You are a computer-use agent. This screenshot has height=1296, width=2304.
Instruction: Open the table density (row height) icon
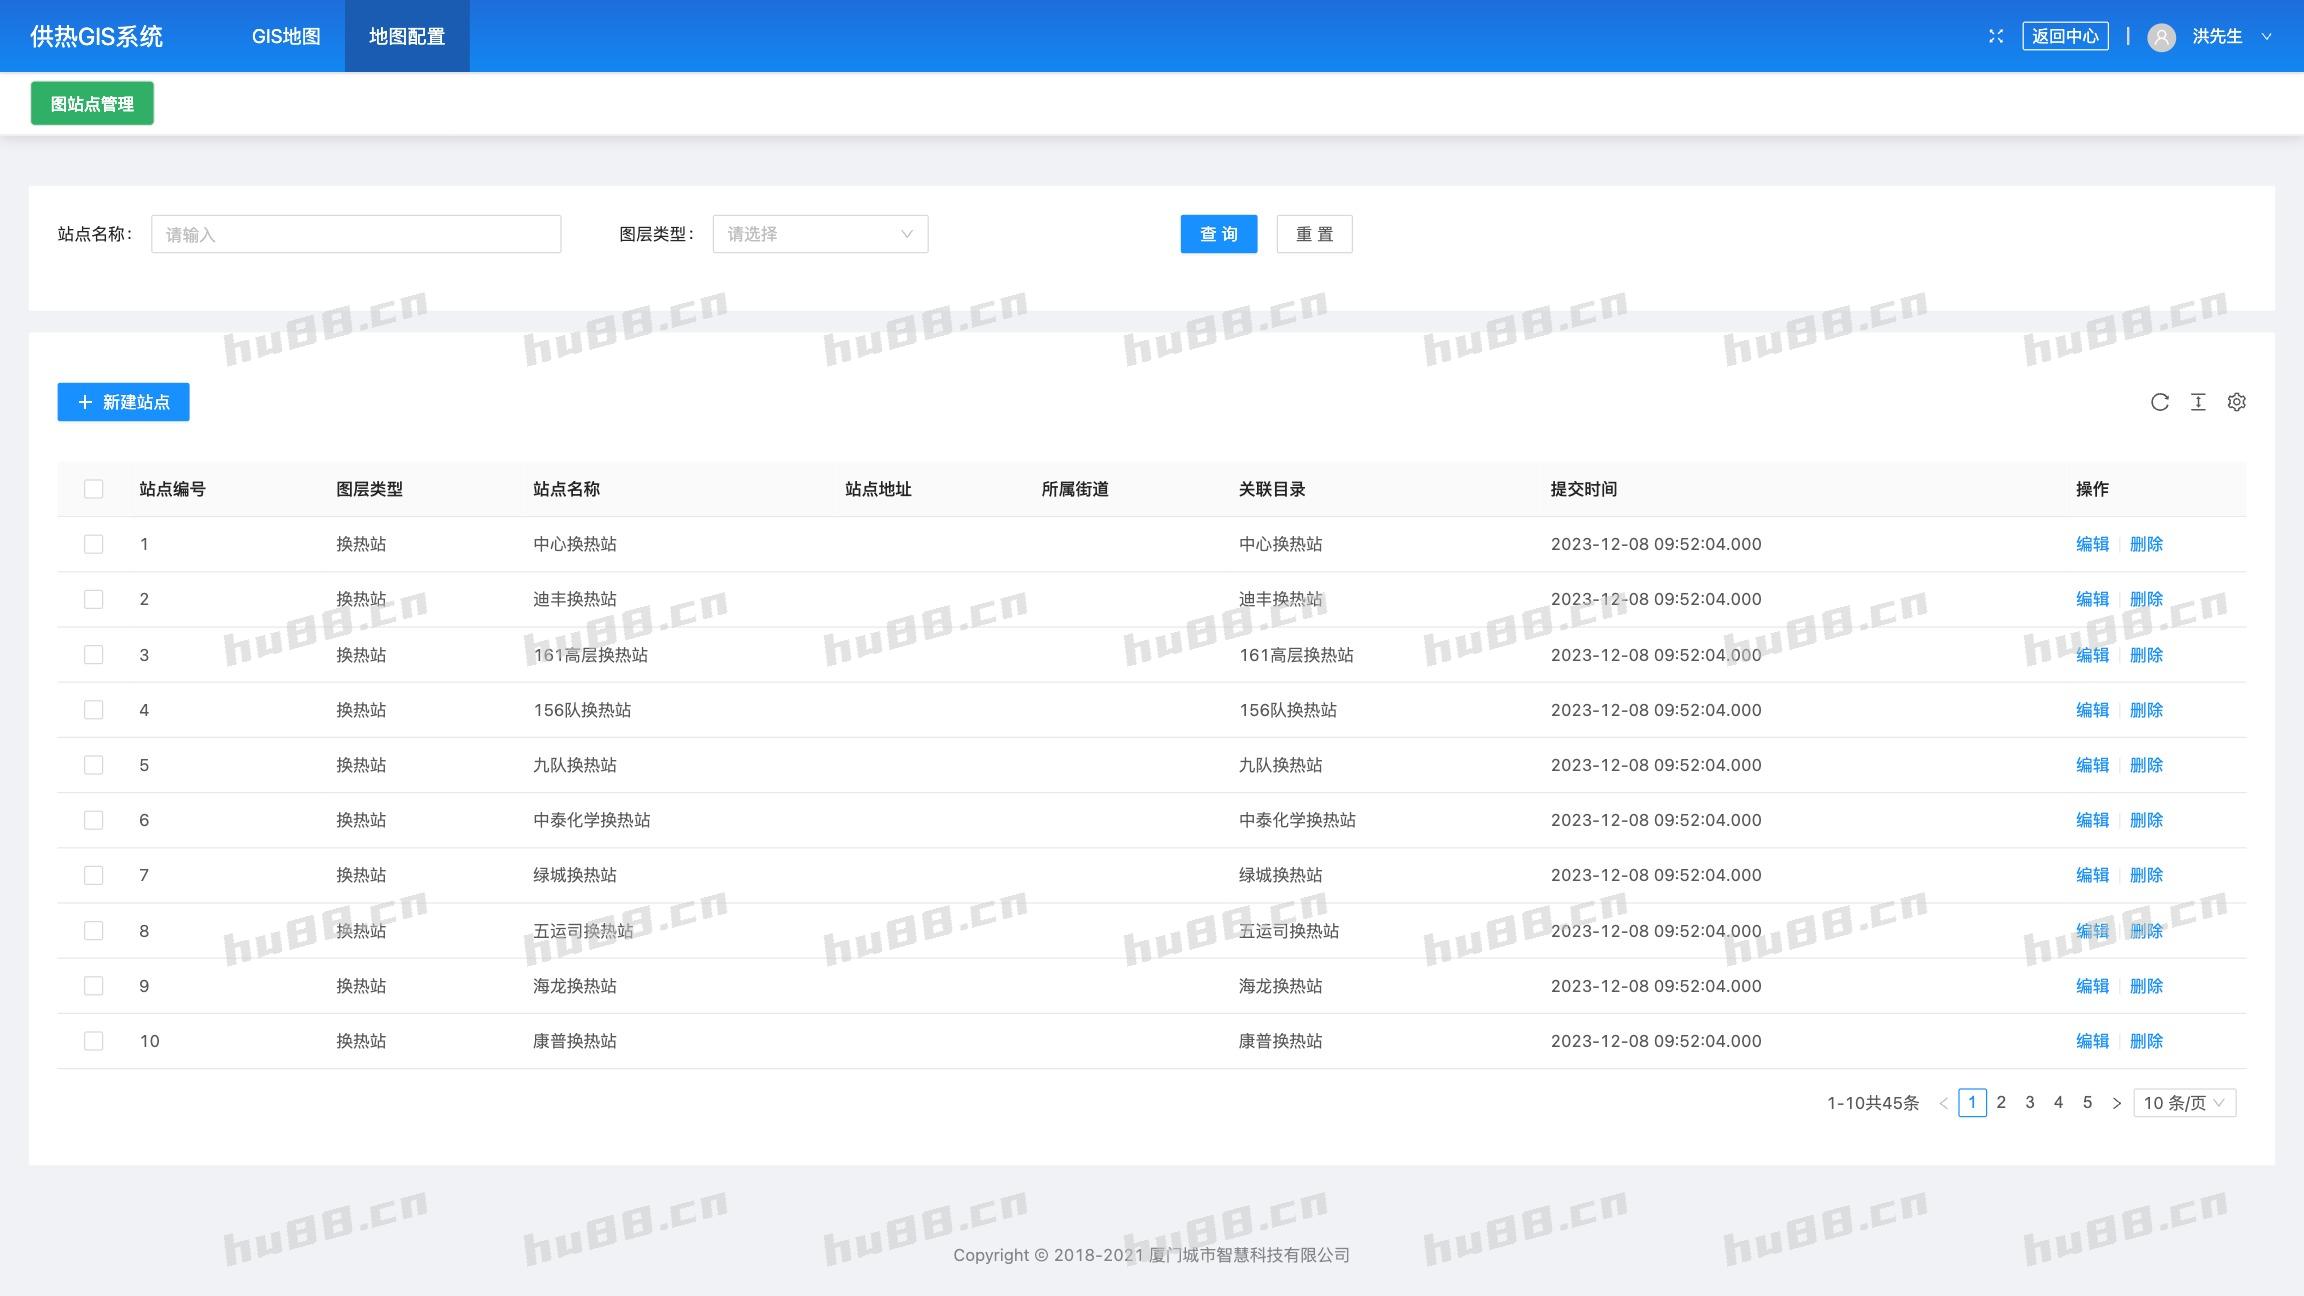click(2198, 402)
